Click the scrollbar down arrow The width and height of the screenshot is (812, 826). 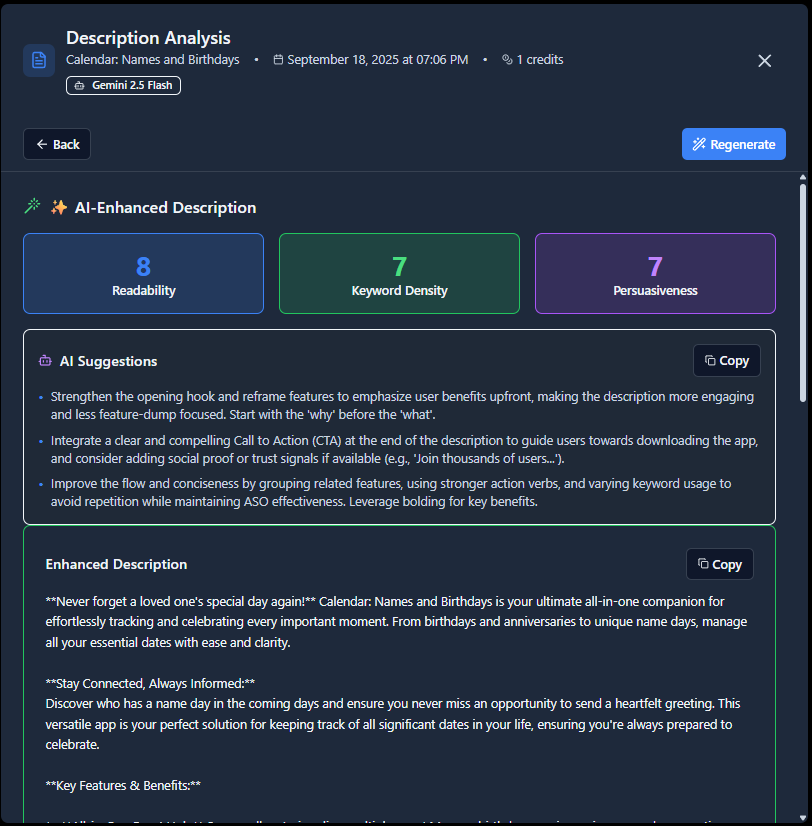coord(803,818)
